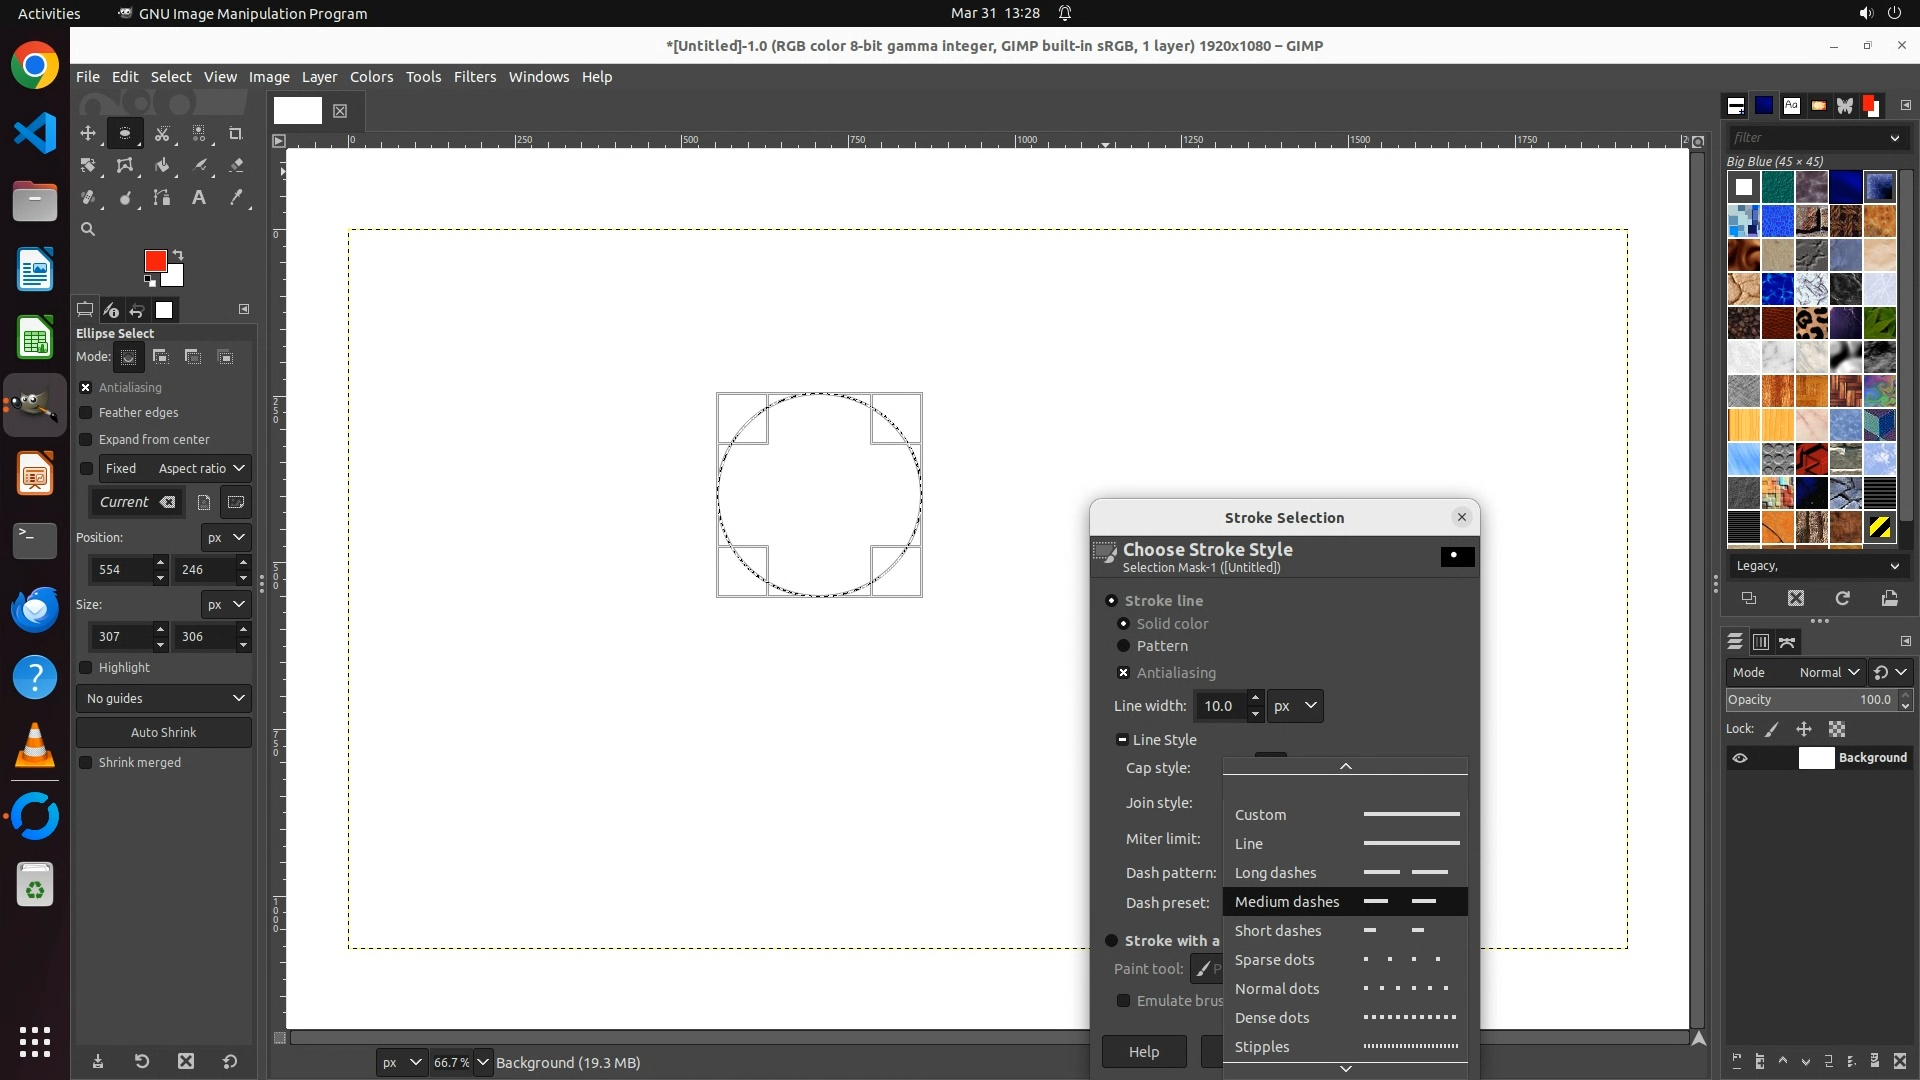Select the Bucket Fill tool
Image resolution: width=1920 pixels, height=1080 pixels.
click(162, 165)
